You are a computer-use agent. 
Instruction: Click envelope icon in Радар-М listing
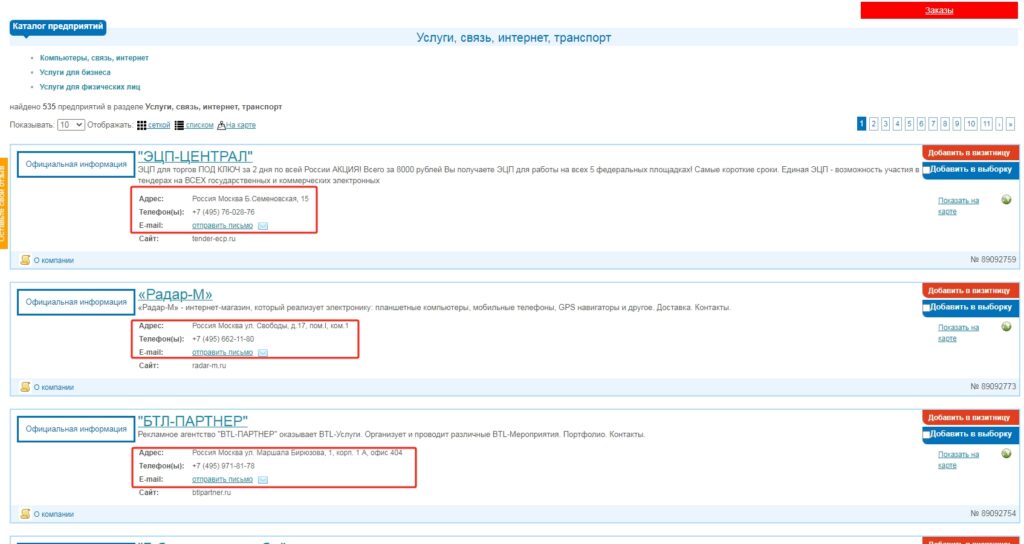coord(263,353)
